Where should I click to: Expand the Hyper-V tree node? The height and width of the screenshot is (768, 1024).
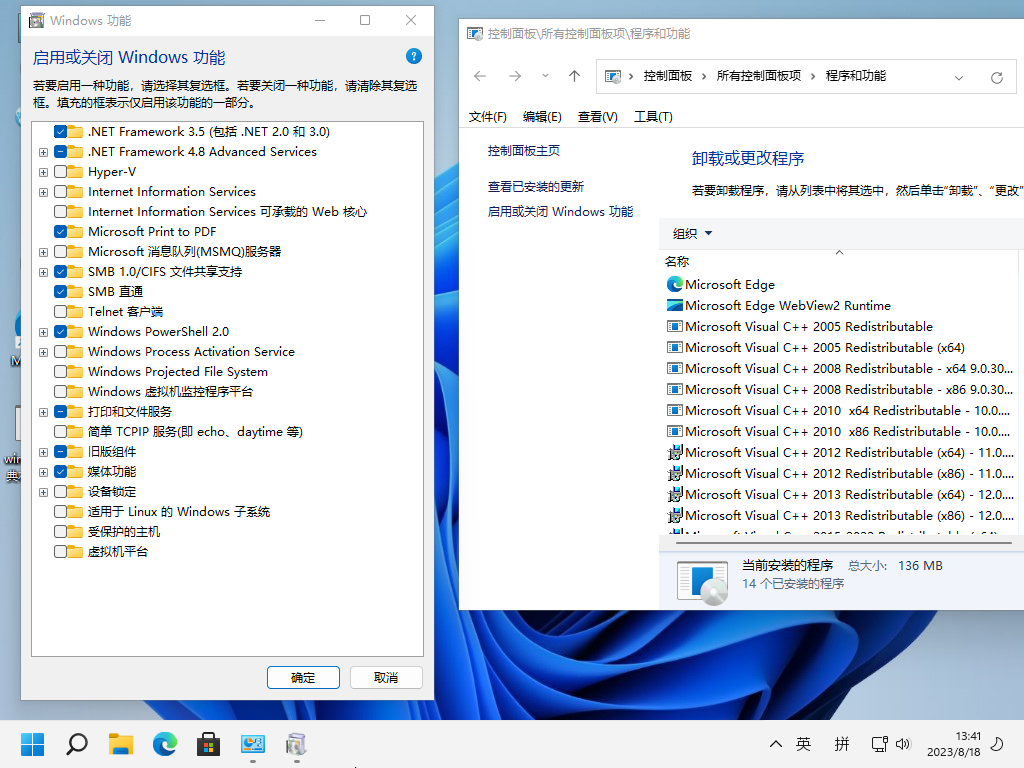43,172
